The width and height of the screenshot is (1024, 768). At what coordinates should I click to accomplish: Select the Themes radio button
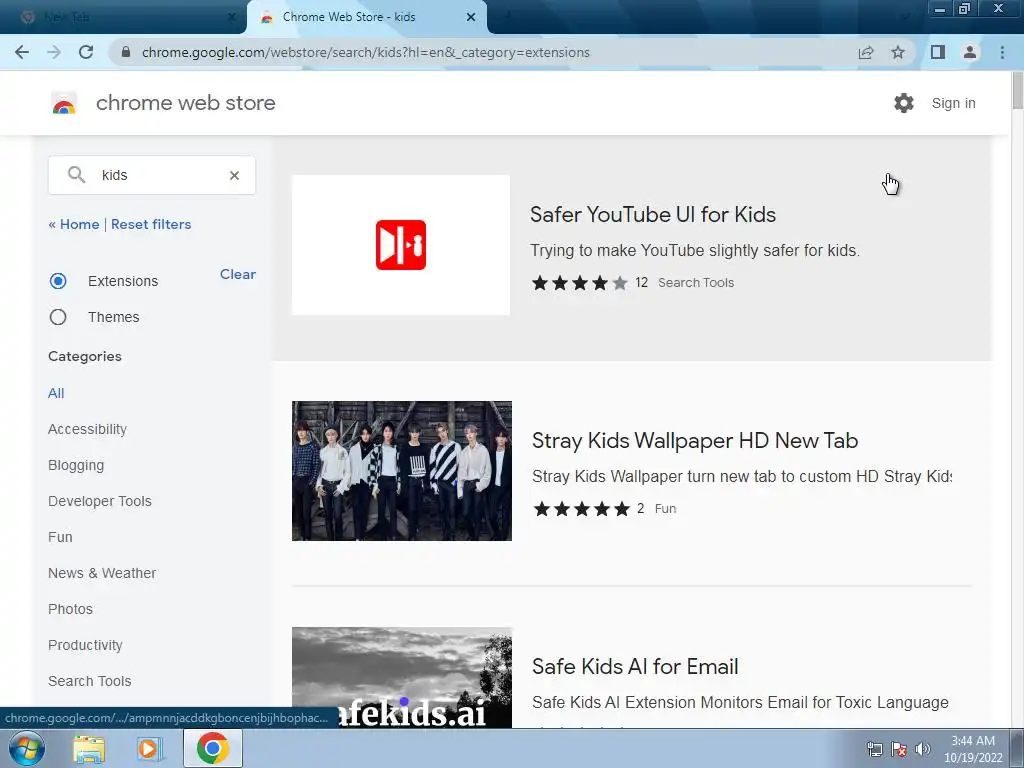click(58, 317)
